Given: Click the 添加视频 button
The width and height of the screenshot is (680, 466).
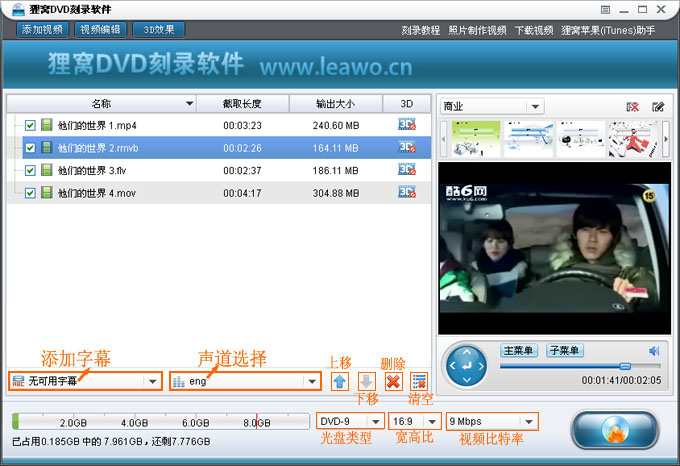Looking at the screenshot, I should click(42, 29).
